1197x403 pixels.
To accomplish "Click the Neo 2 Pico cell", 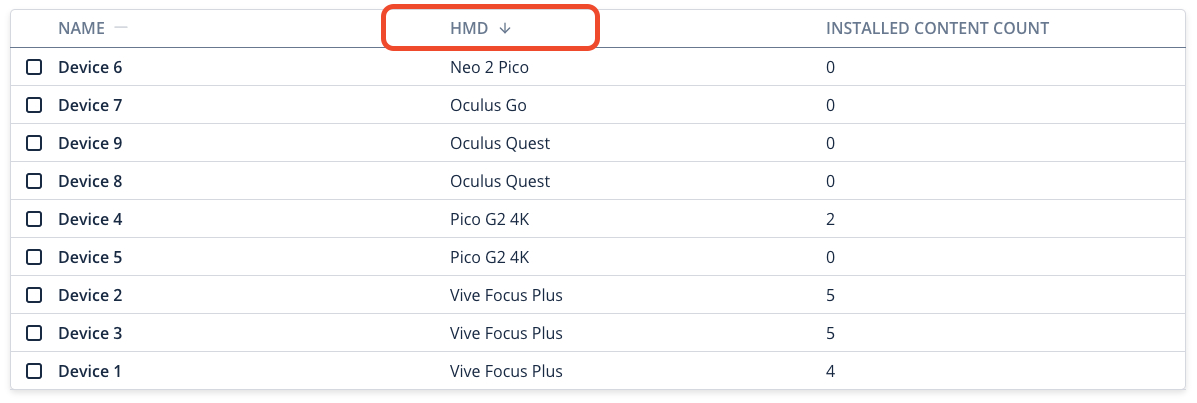I will [489, 67].
